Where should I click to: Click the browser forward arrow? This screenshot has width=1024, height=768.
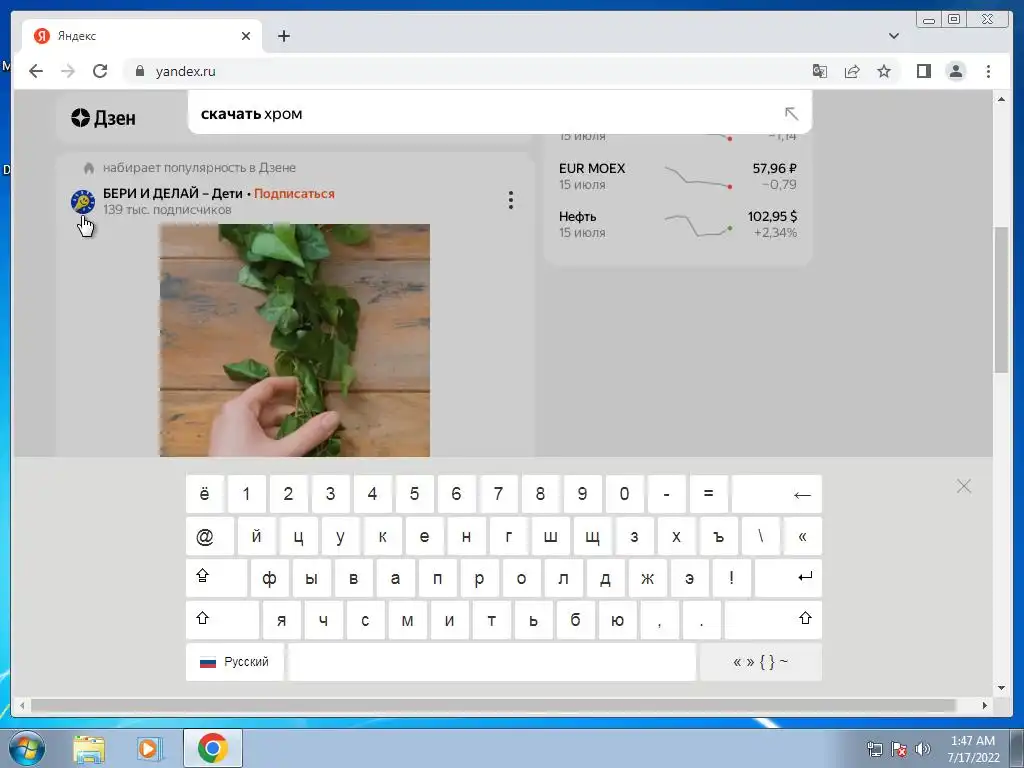click(x=68, y=71)
